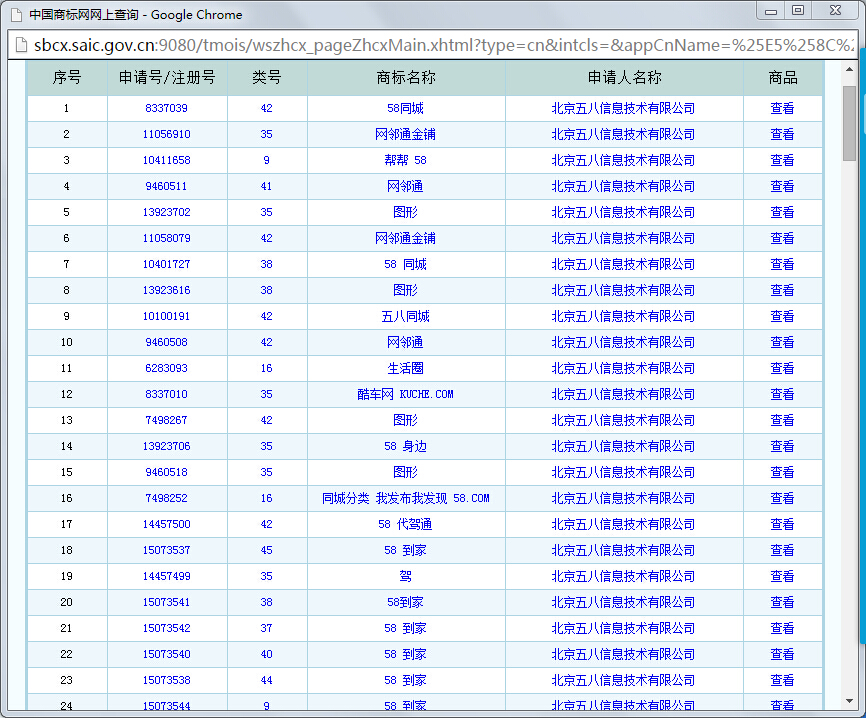866x718 pixels.
Task: Click 查看 goods link for row 12
Action: [x=783, y=394]
